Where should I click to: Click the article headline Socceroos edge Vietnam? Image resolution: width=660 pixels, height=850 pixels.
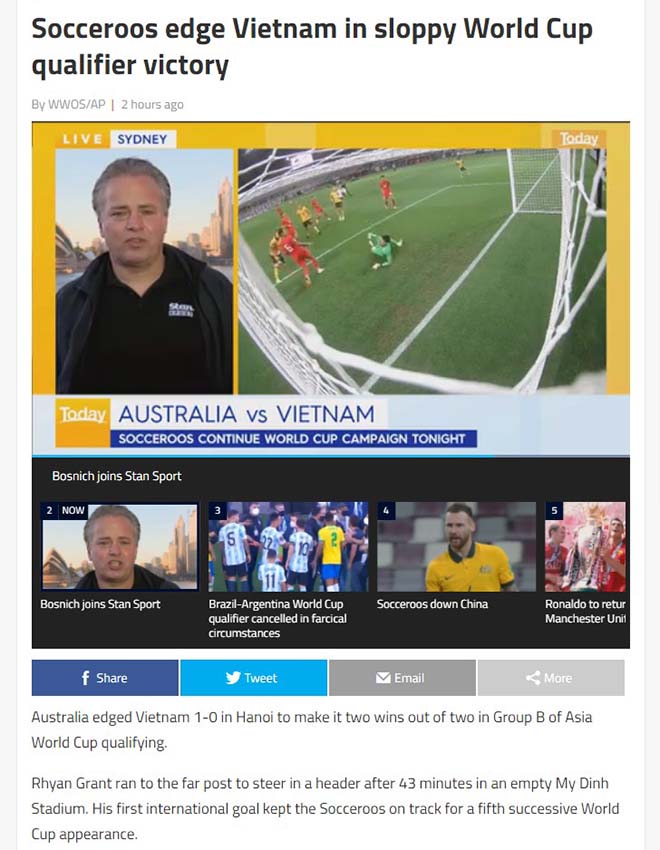pyautogui.click(x=312, y=47)
